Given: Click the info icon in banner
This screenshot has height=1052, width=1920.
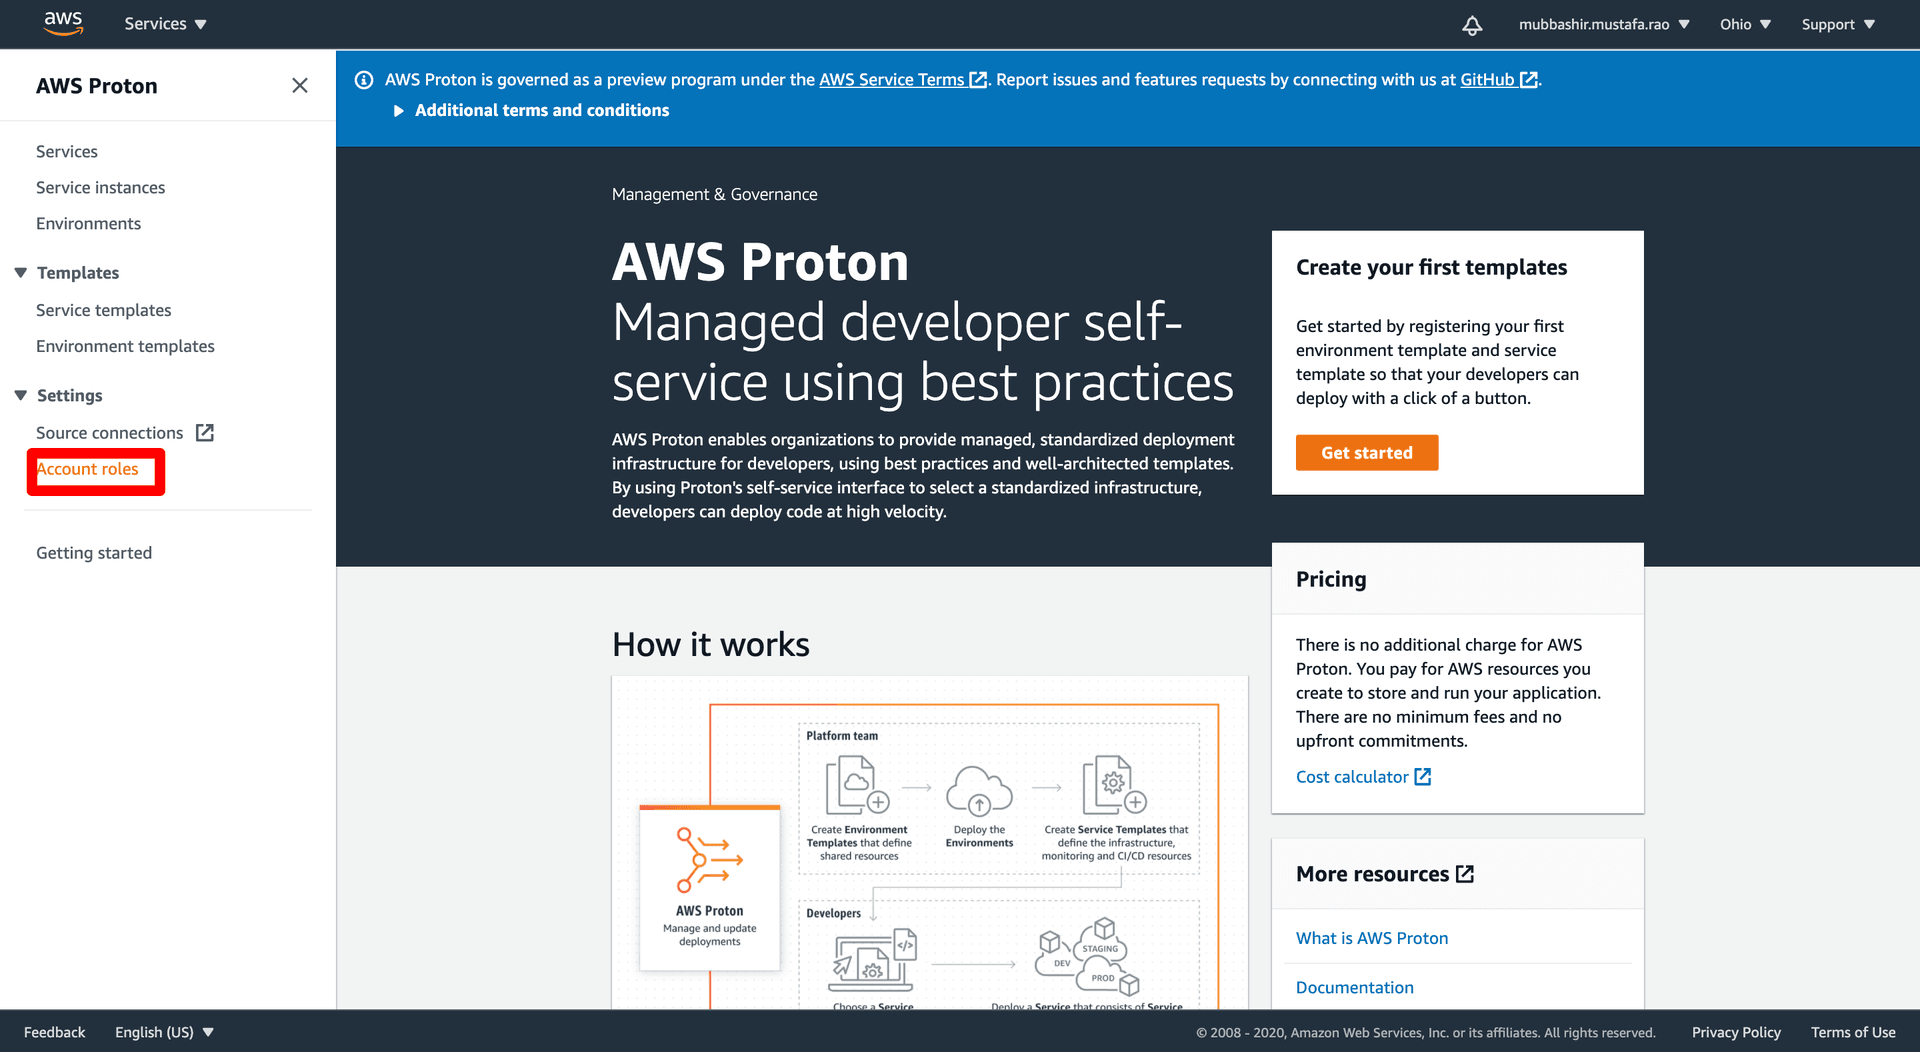Looking at the screenshot, I should tap(364, 80).
